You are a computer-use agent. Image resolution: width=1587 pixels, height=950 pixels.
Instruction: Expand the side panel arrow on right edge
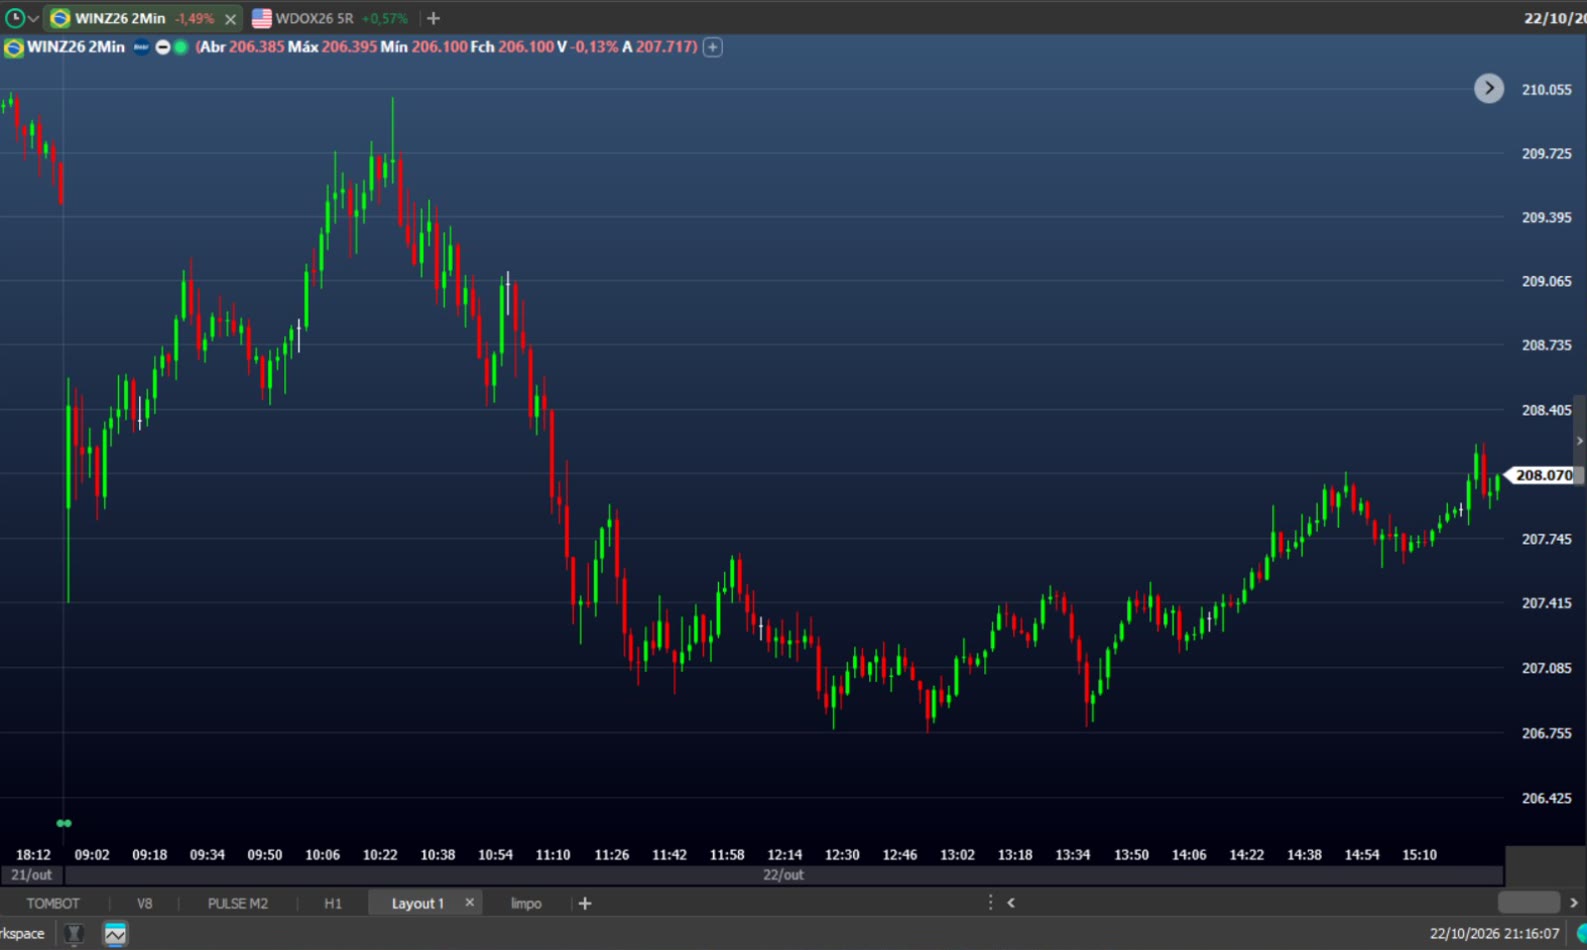point(1580,441)
